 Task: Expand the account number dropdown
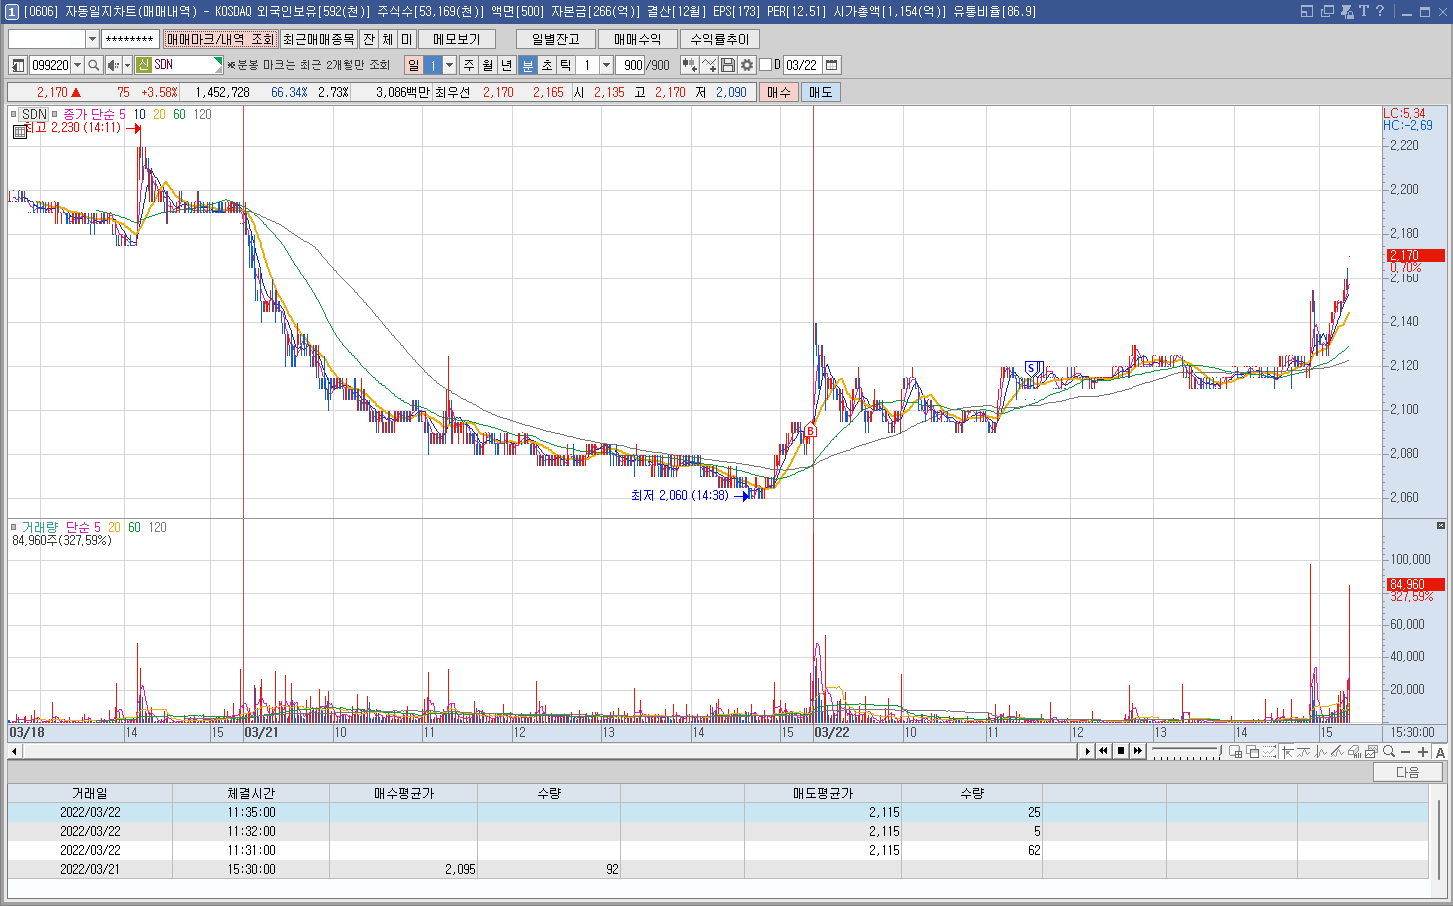point(92,39)
